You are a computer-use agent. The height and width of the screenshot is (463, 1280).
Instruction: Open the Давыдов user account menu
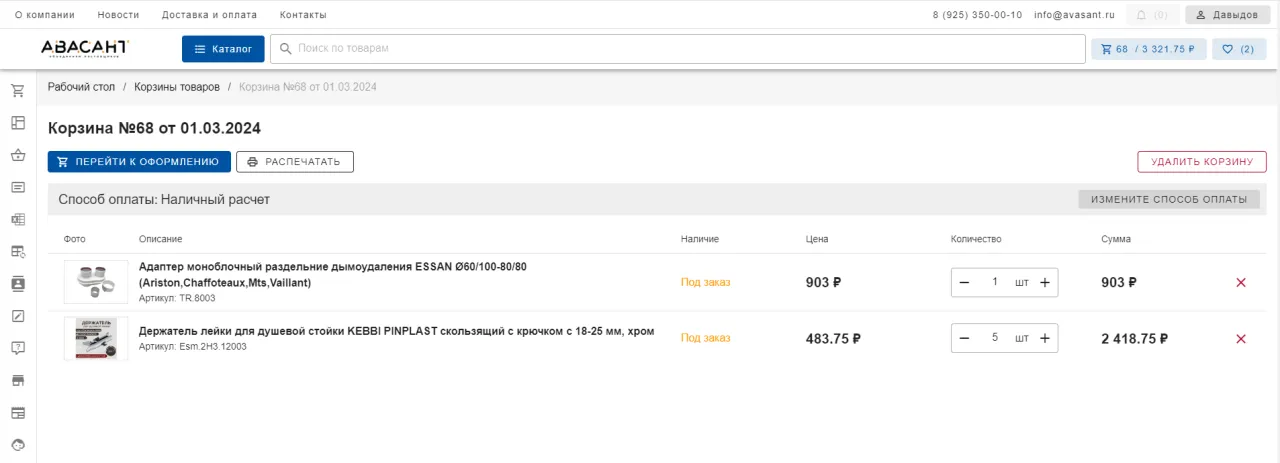coord(1225,15)
